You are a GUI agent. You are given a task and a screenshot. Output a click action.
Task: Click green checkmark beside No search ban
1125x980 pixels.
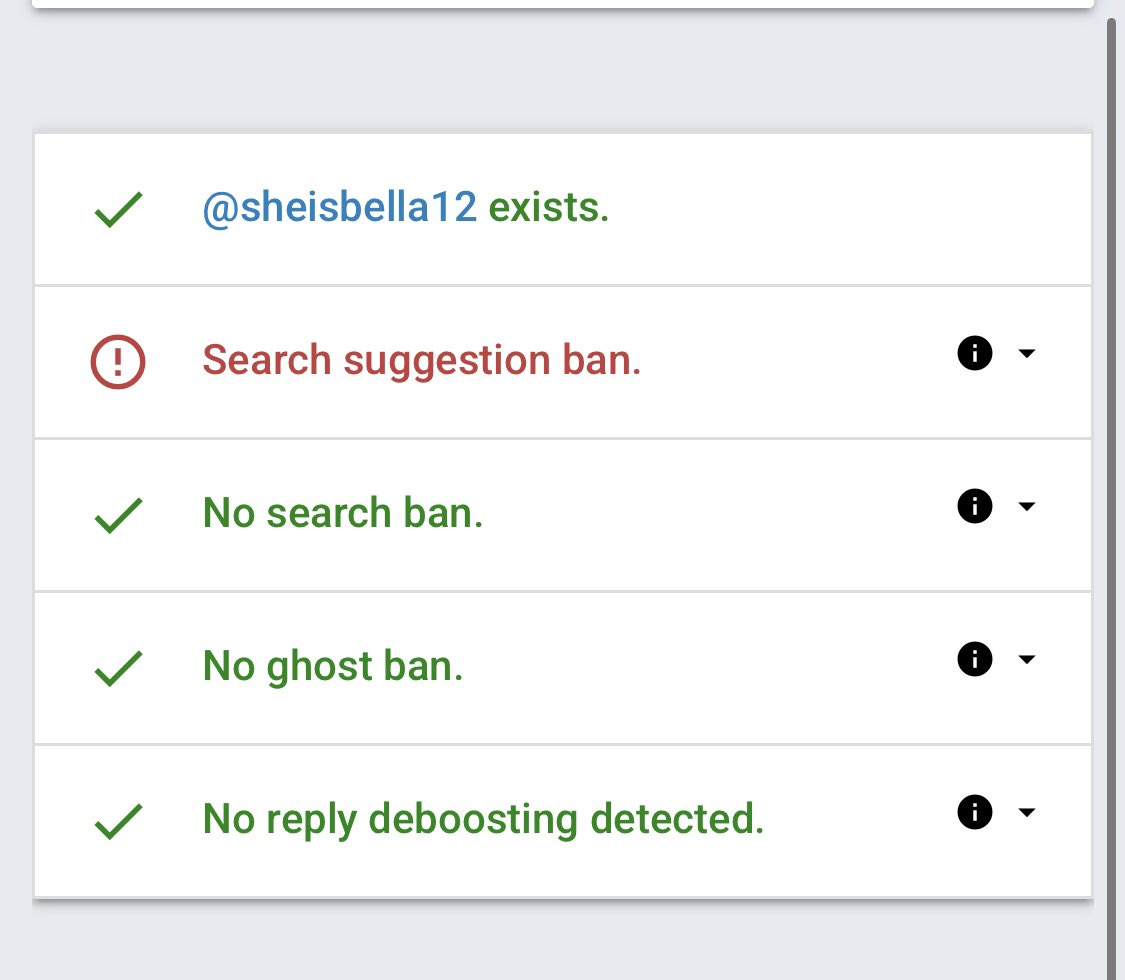tap(118, 515)
